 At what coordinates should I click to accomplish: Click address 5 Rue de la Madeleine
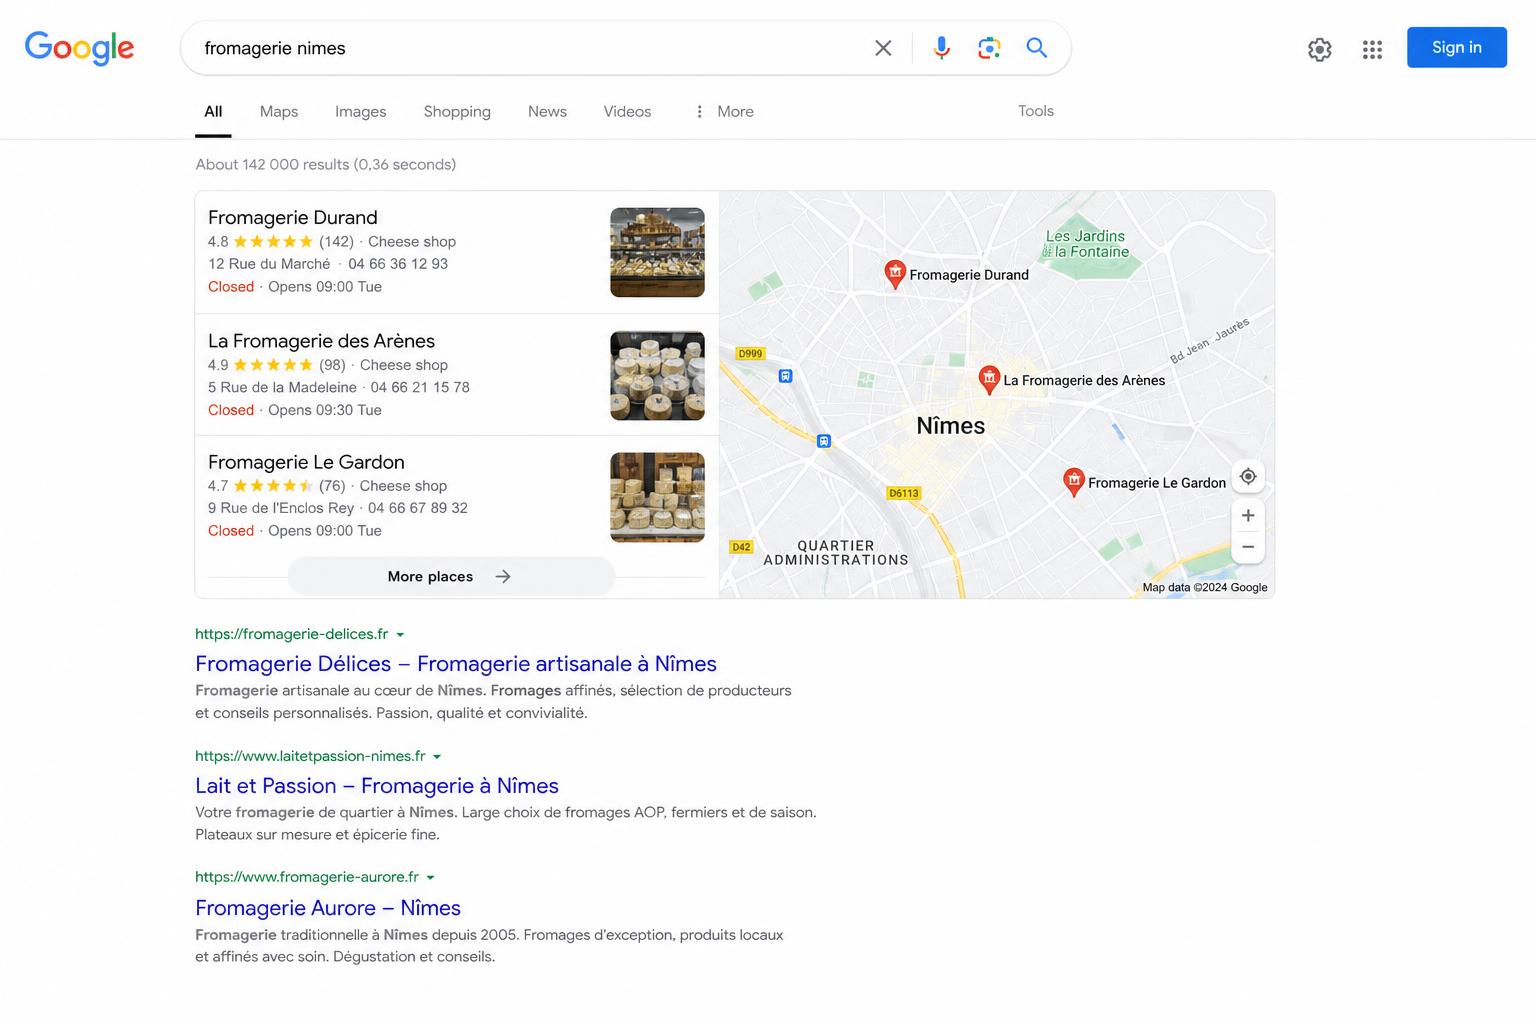pyautogui.click(x=282, y=387)
